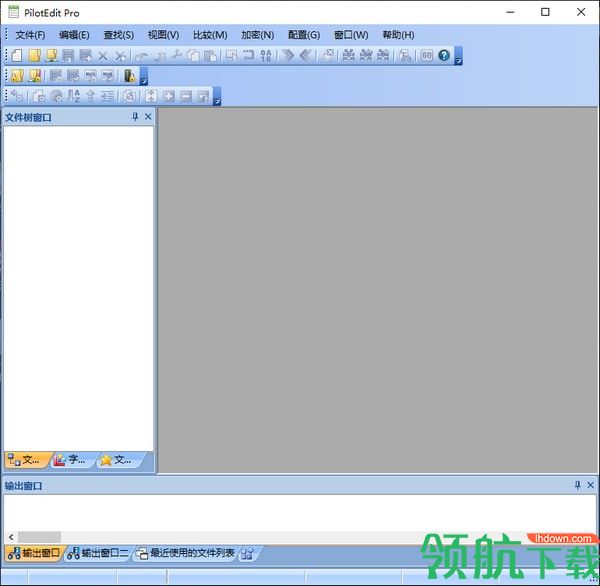Click the plus expand icon in third toolbar
The height and width of the screenshot is (586, 600).
(x=168, y=96)
